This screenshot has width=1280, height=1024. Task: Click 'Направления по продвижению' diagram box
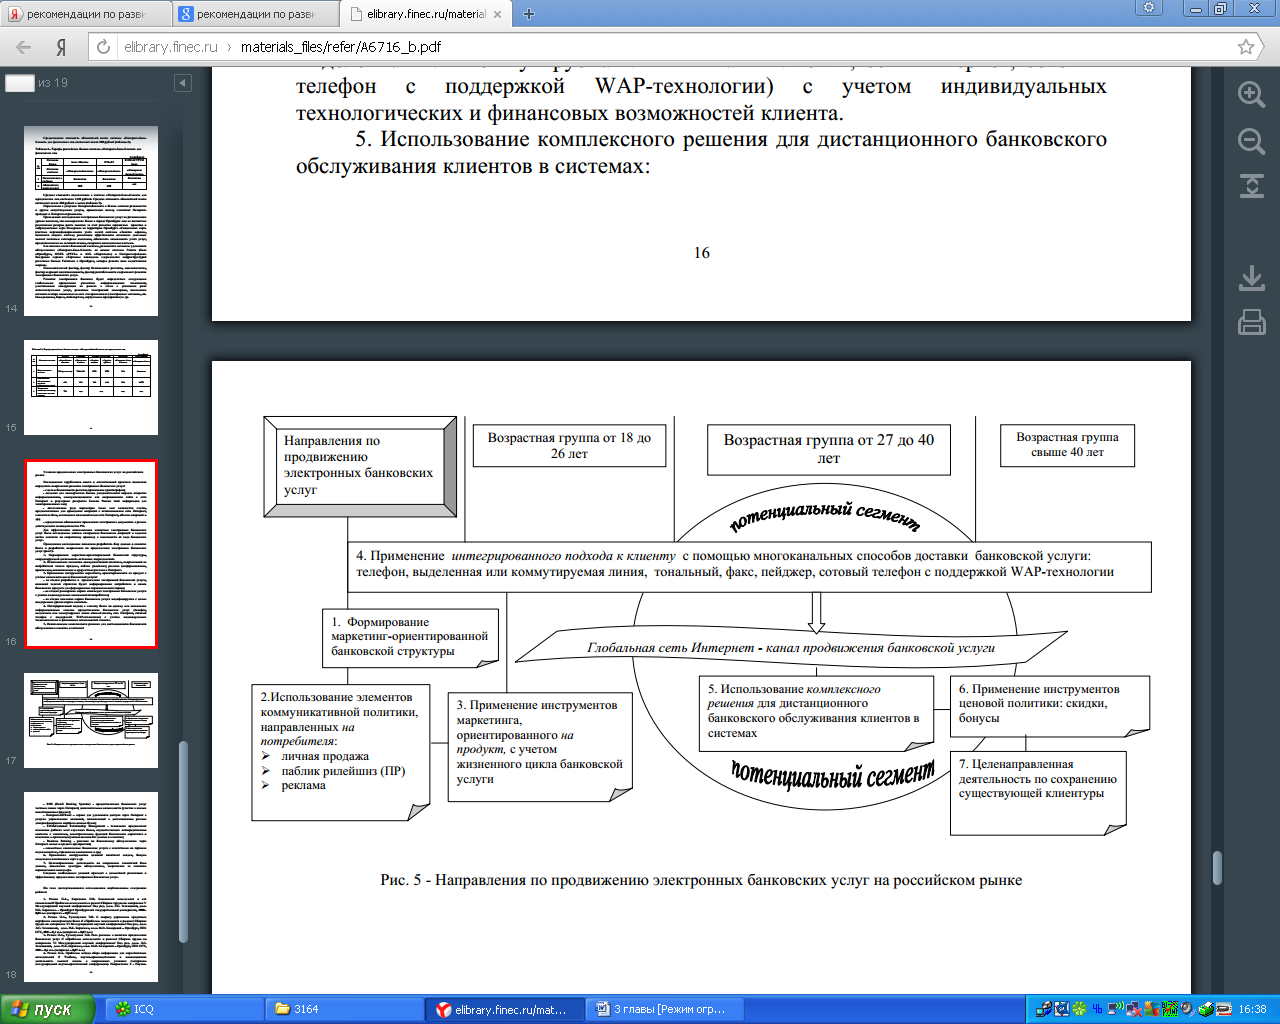pos(360,465)
